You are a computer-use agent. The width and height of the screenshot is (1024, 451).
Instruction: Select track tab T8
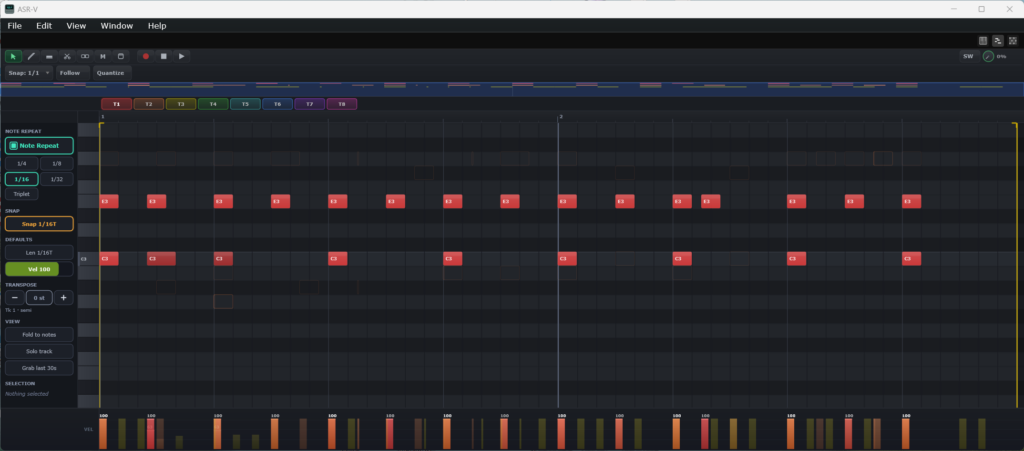coord(342,104)
